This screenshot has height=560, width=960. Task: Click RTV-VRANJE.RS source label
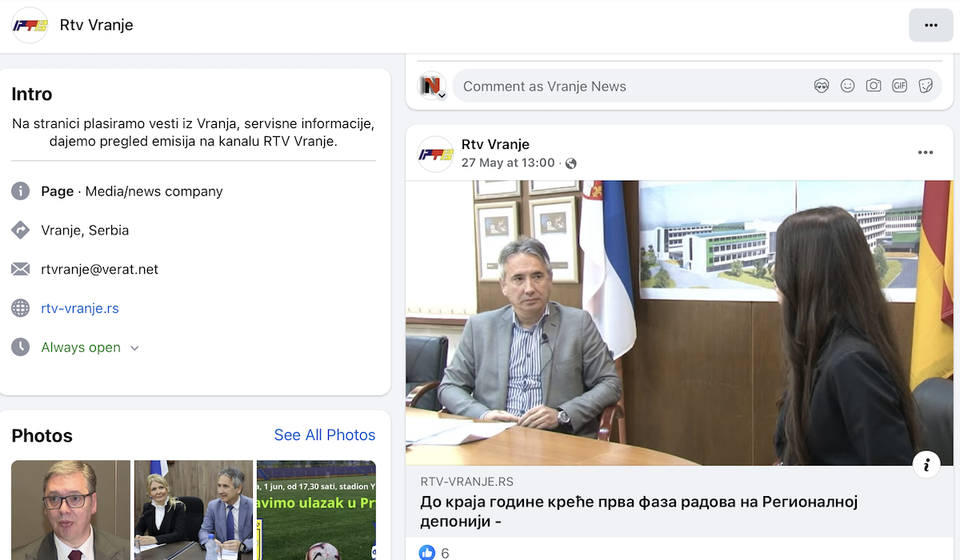(467, 482)
